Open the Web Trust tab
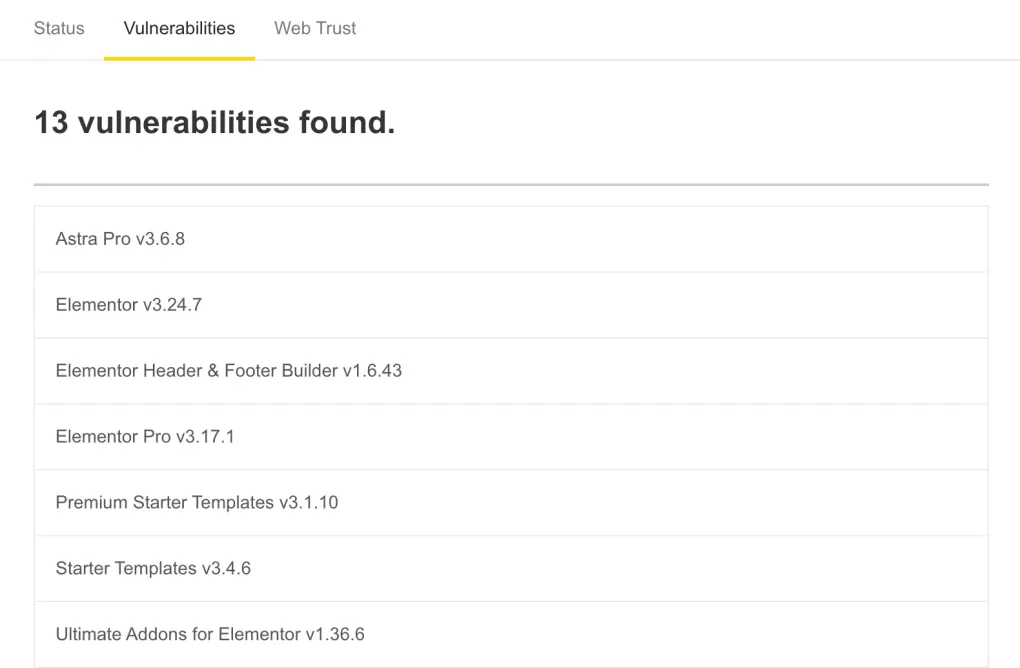 314,28
